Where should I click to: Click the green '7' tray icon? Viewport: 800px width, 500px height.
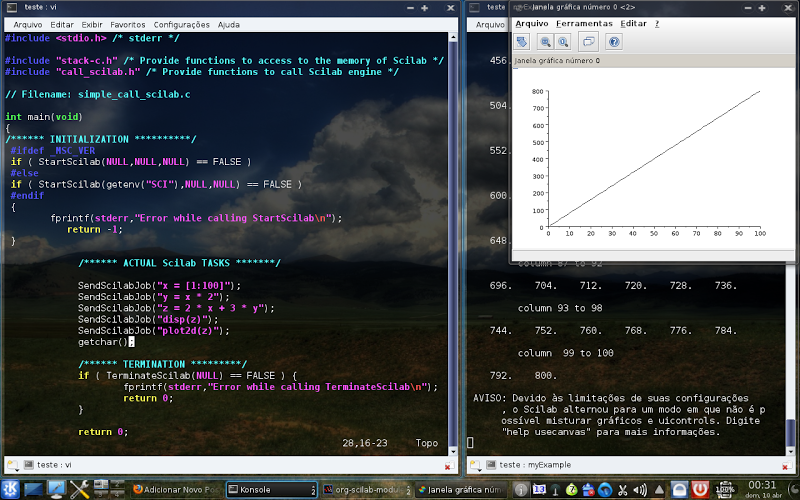click(571, 490)
